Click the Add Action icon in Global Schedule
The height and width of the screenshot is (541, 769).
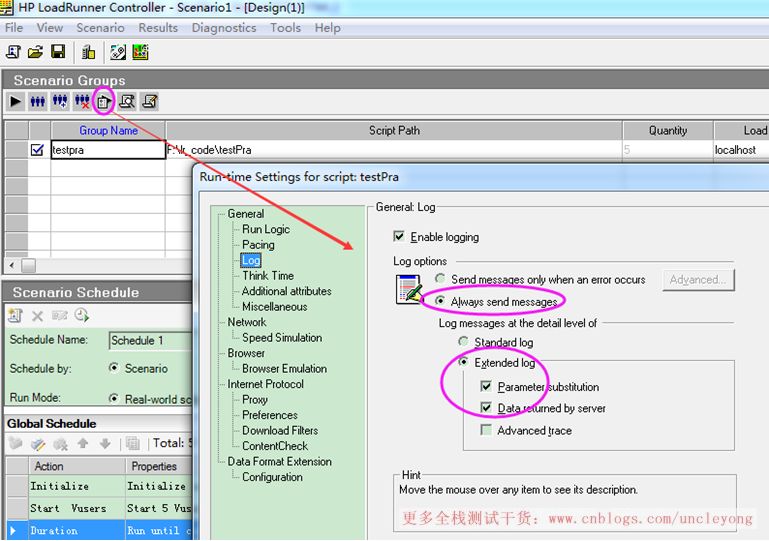tap(16, 444)
